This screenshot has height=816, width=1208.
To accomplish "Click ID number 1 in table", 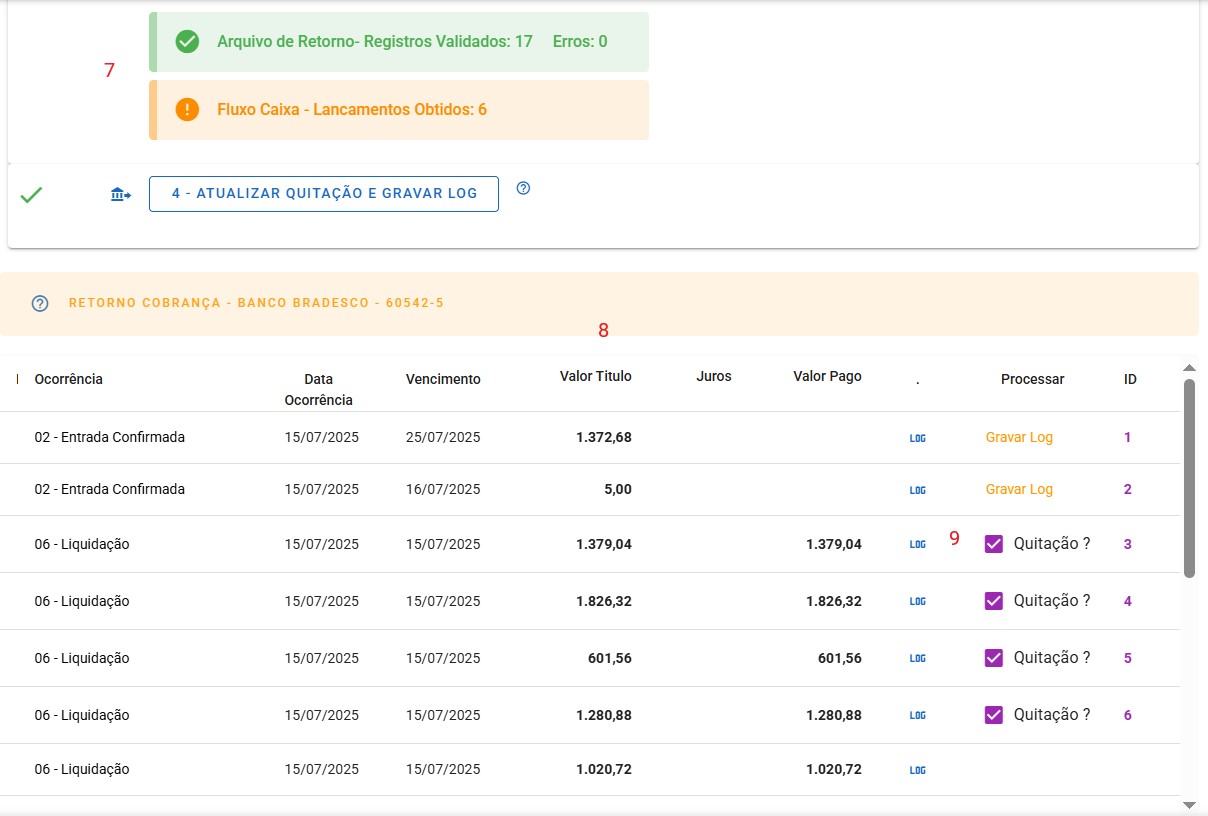I will click(1127, 437).
